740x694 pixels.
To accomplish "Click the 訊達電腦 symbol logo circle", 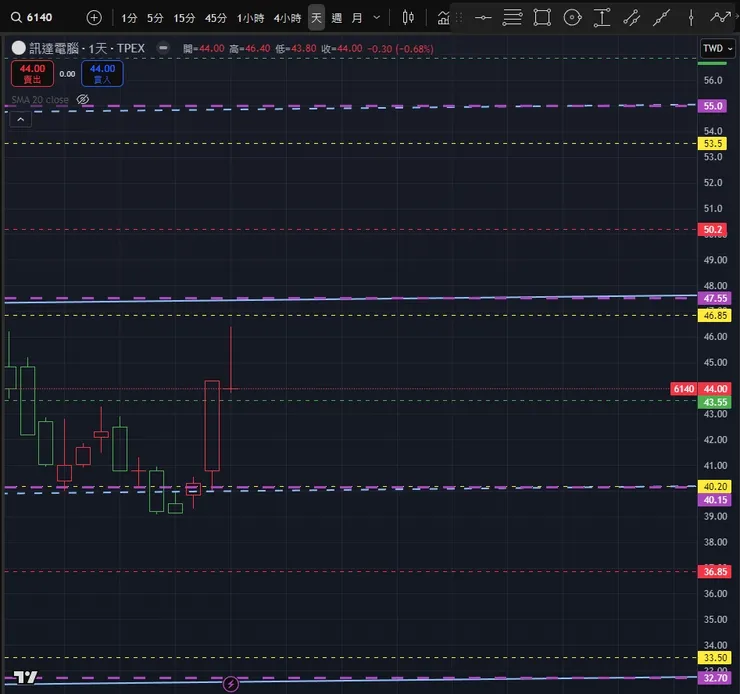I will point(18,48).
